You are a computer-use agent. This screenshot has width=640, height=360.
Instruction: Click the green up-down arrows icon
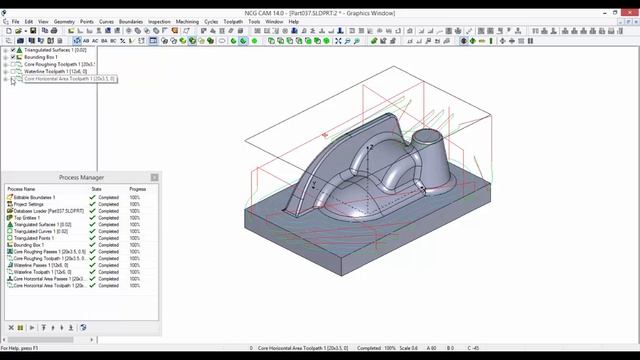point(473,41)
